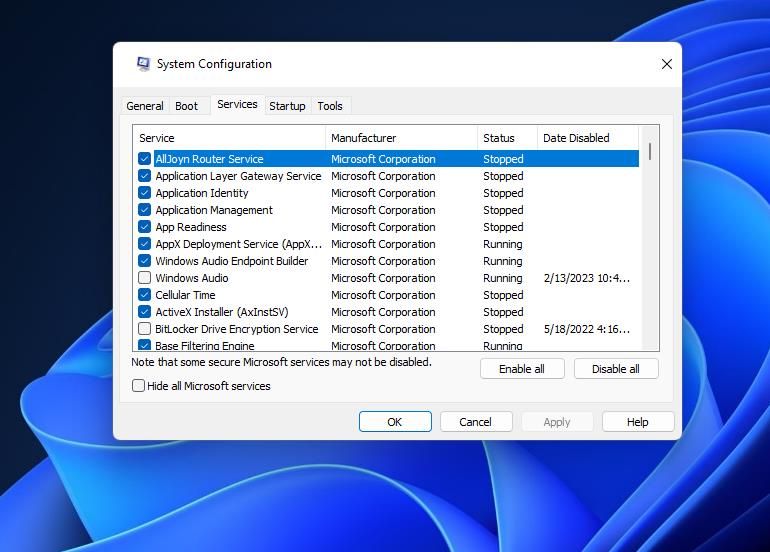Click the Apply button
This screenshot has width=770, height=552.
click(x=557, y=422)
